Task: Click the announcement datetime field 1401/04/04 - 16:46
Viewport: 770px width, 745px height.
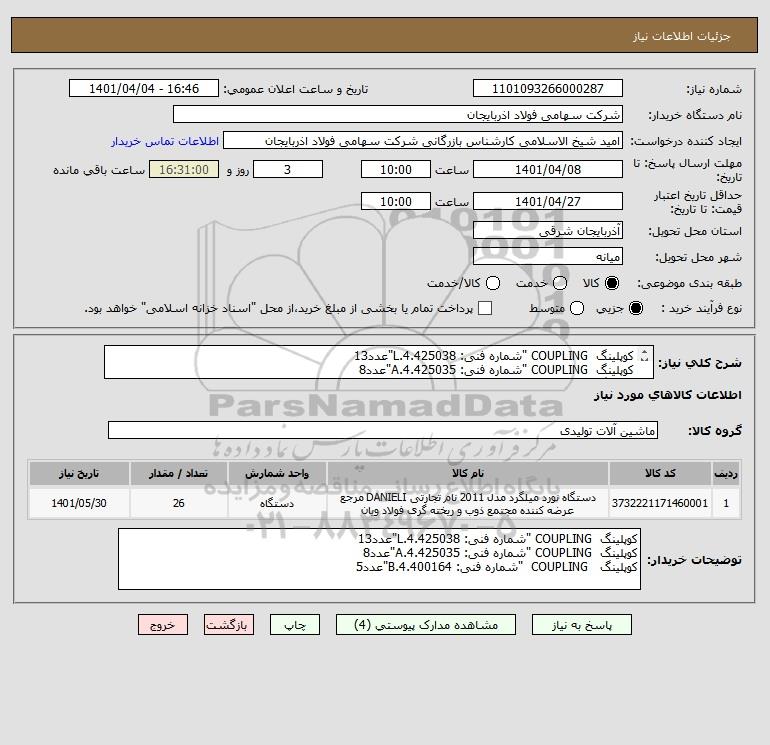Action: [x=144, y=88]
